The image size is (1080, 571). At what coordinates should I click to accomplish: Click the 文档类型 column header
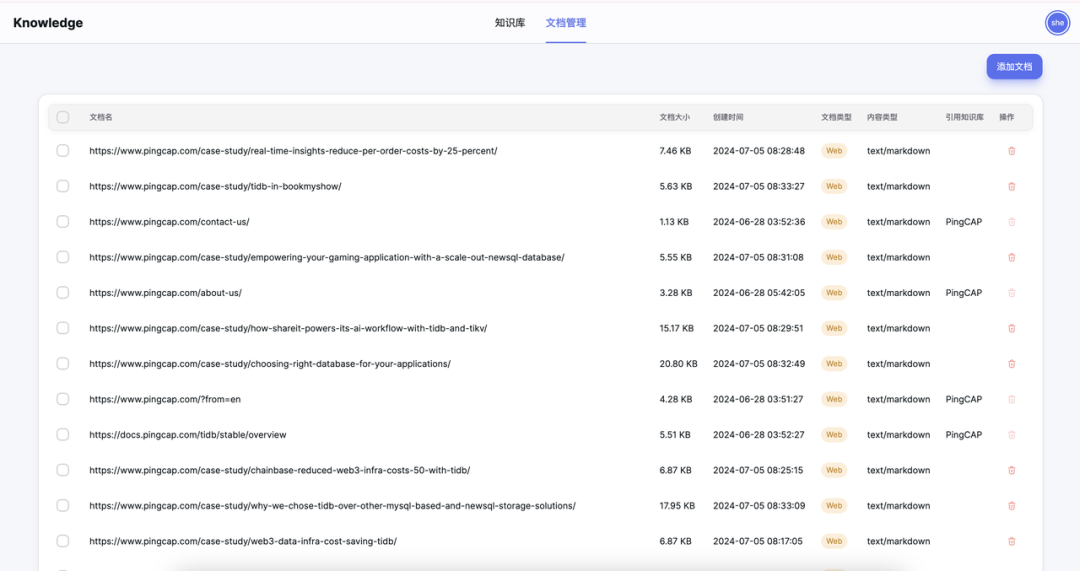pyautogui.click(x=836, y=117)
